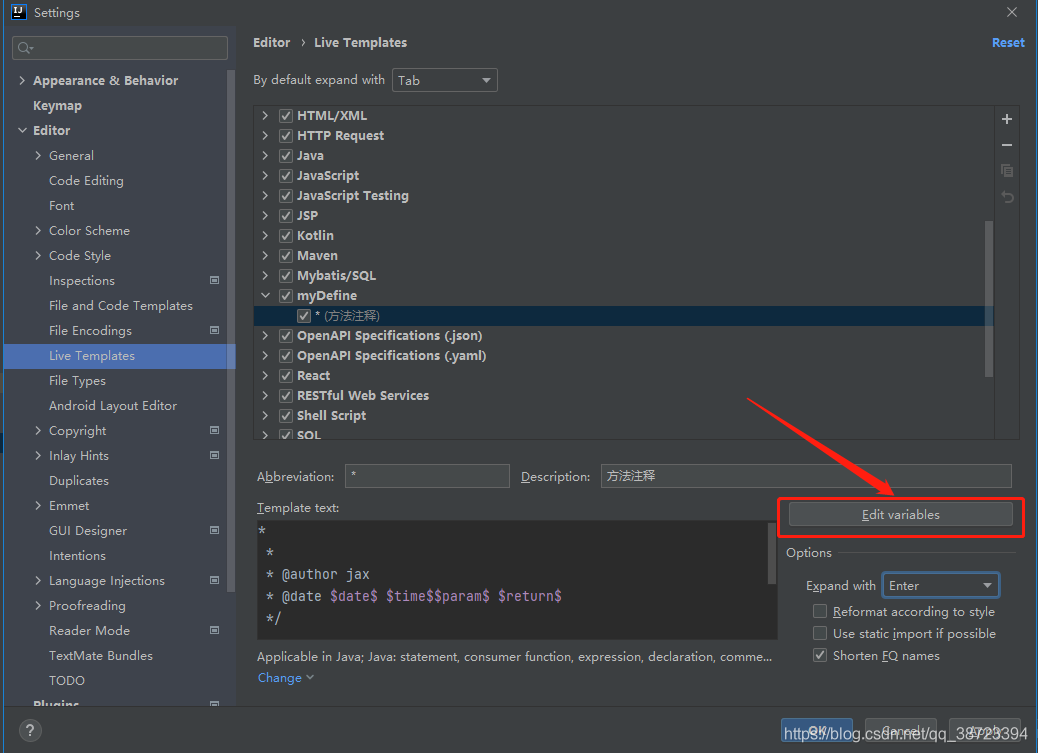Screen dimensions: 1038x753
Task: Expand the Code Style settings node
Action: click(x=38, y=256)
